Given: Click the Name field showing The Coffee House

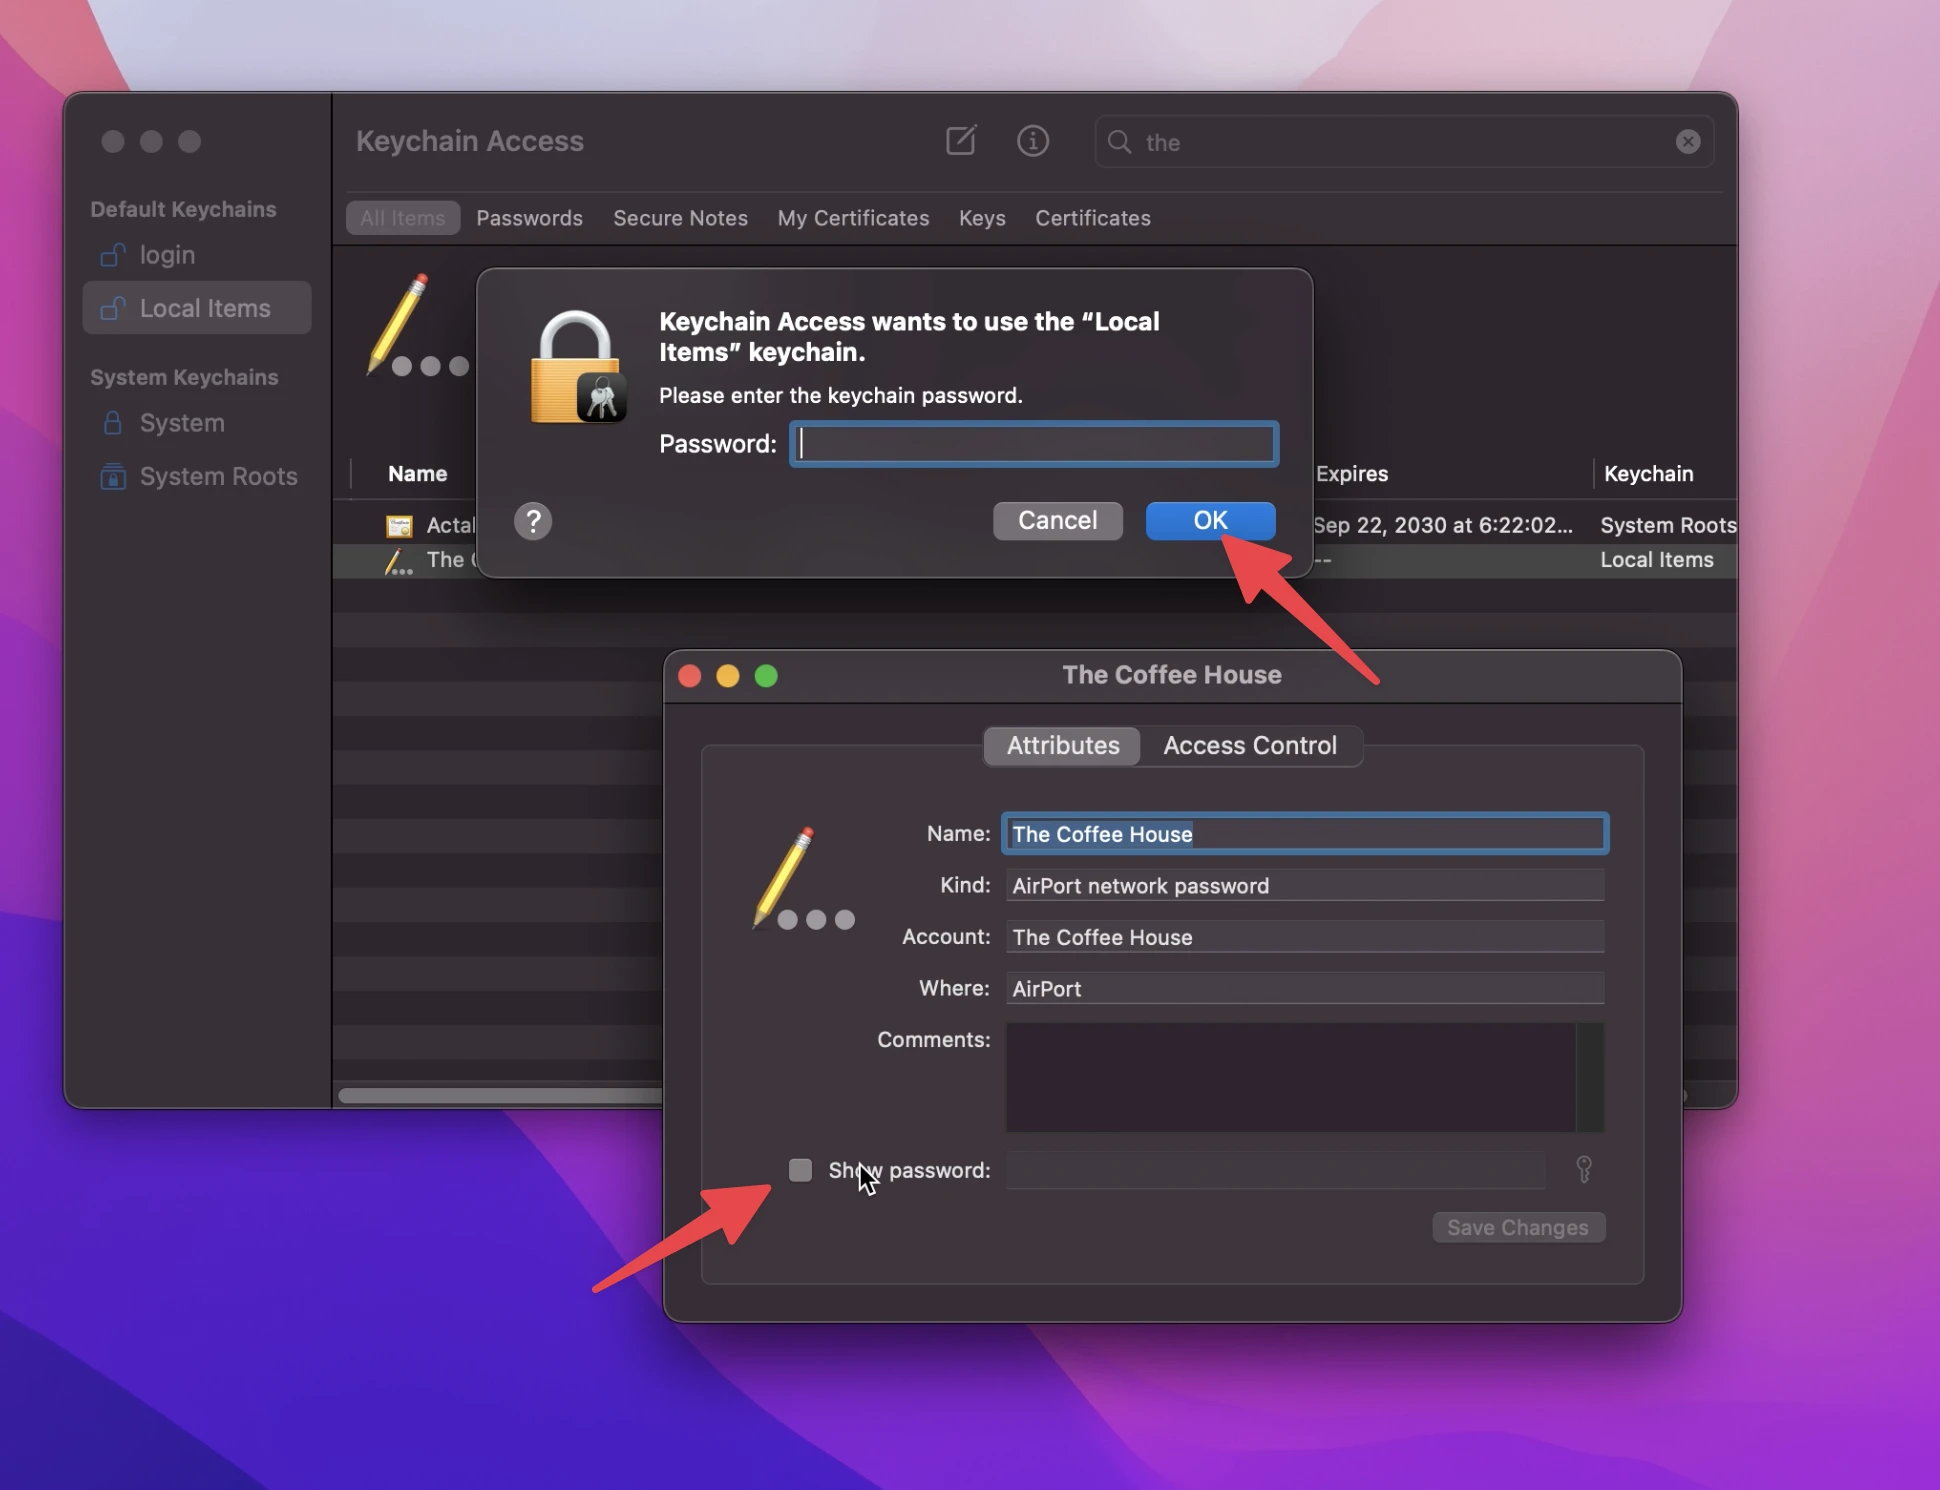Looking at the screenshot, I should 1305,834.
